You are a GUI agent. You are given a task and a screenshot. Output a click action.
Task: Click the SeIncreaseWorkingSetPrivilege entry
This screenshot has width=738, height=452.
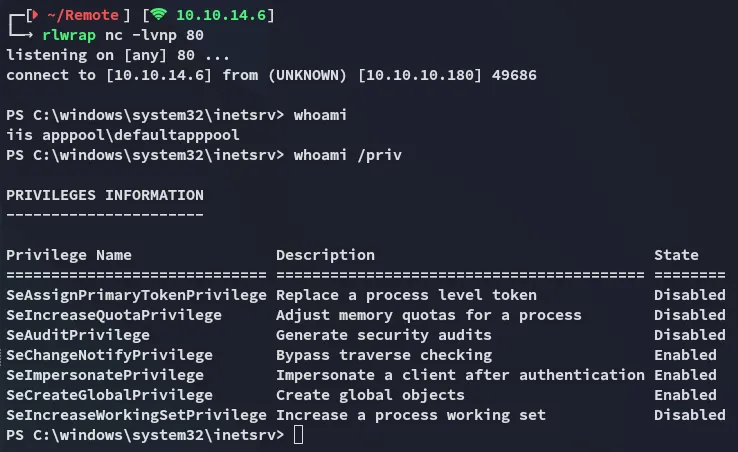click(x=136, y=415)
